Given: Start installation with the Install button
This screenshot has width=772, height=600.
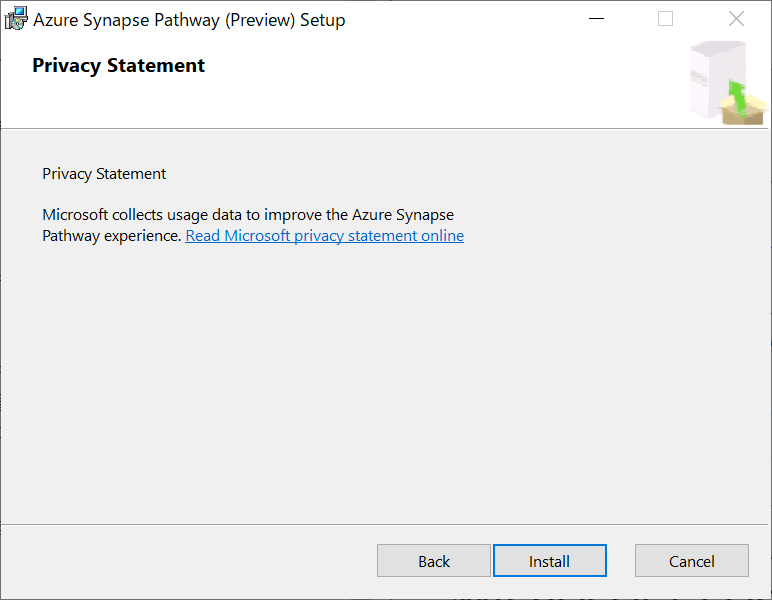Looking at the screenshot, I should [x=549, y=561].
